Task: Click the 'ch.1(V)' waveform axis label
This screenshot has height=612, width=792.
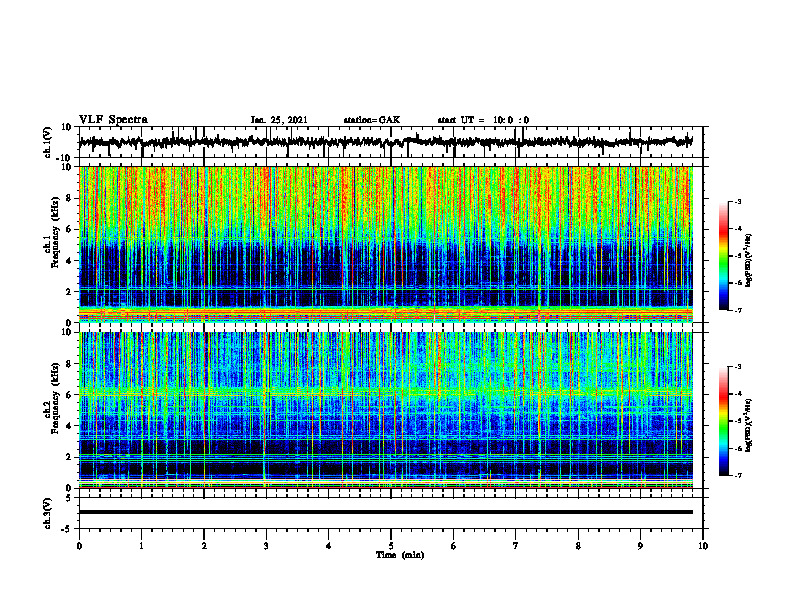Action: click(x=48, y=142)
